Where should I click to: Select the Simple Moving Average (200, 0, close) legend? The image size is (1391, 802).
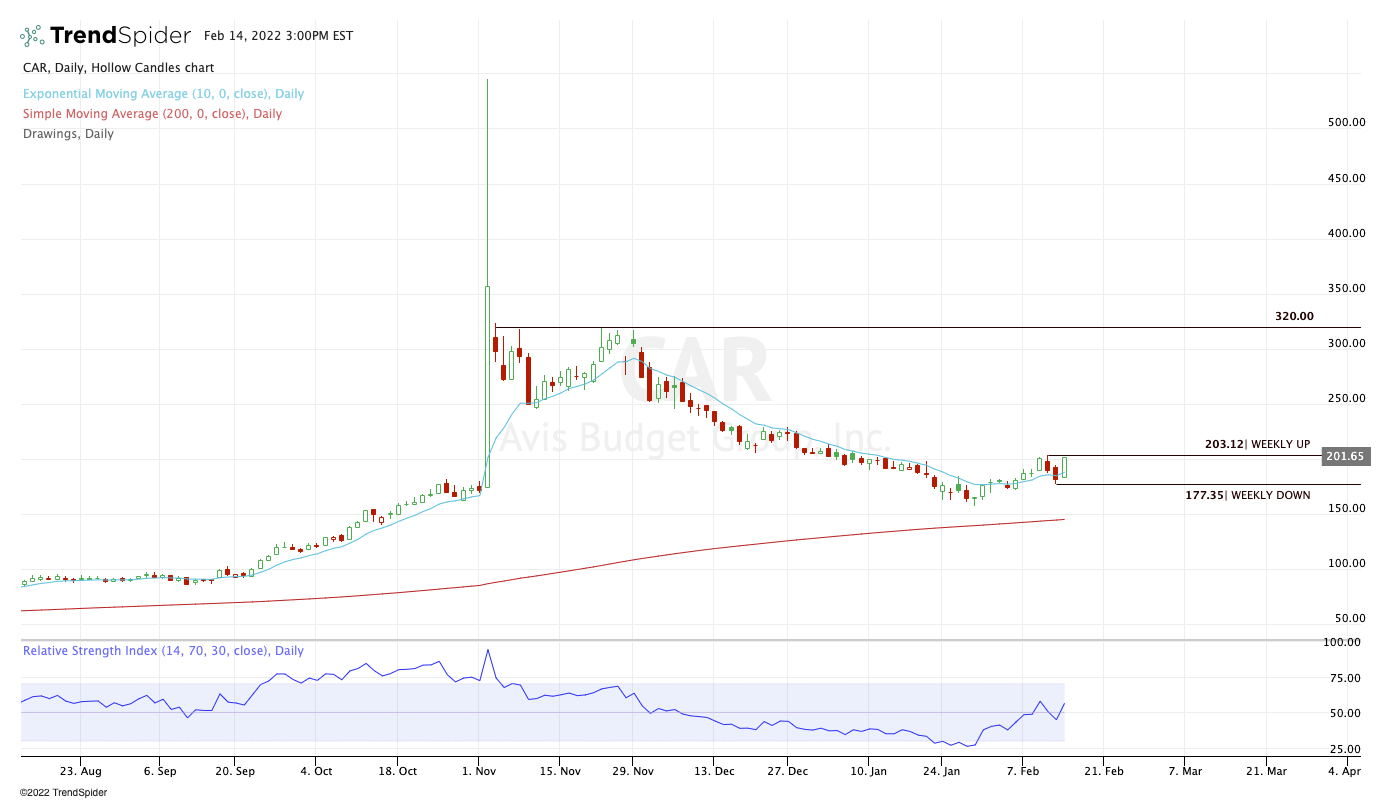click(x=152, y=114)
